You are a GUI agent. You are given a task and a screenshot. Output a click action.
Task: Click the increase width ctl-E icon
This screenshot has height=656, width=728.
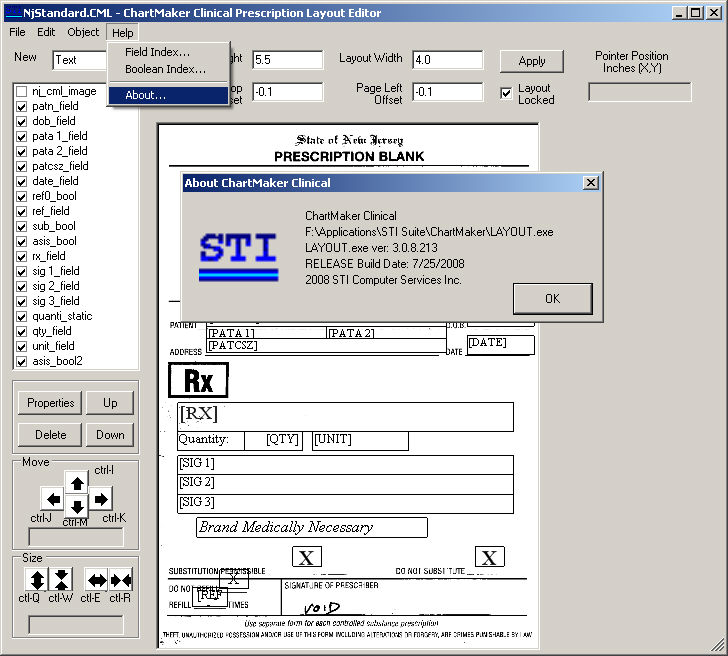(x=97, y=580)
